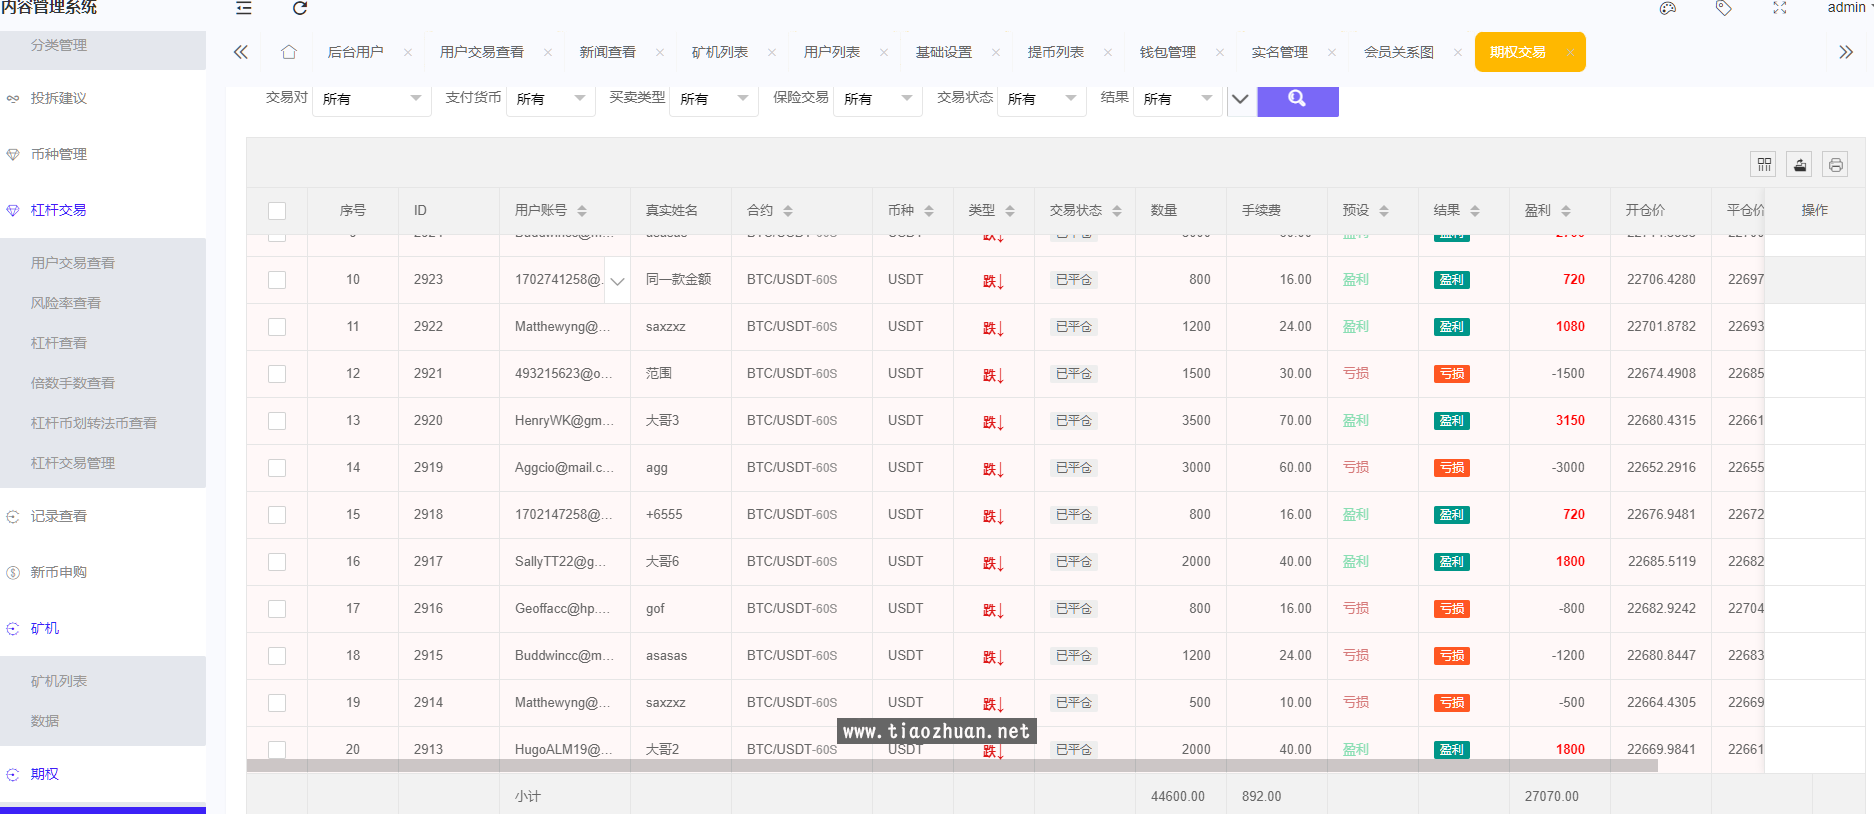
Task: Open the theme palette icon
Action: click(x=1667, y=8)
